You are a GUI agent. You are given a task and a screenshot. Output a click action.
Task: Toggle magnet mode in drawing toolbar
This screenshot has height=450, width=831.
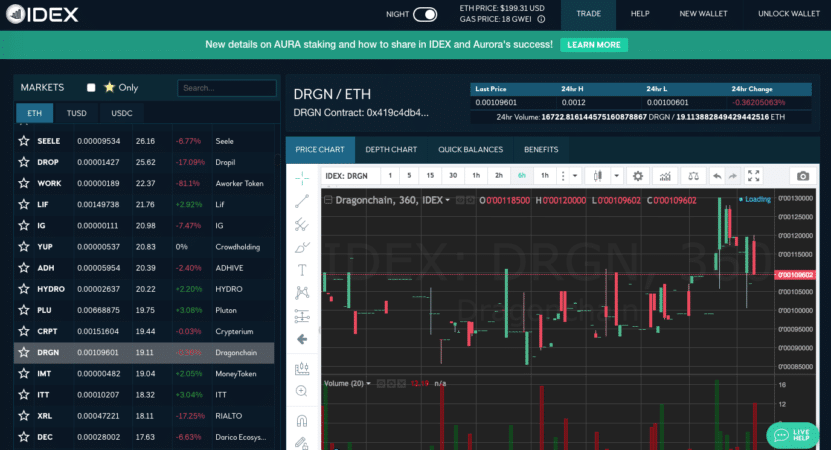click(x=302, y=421)
